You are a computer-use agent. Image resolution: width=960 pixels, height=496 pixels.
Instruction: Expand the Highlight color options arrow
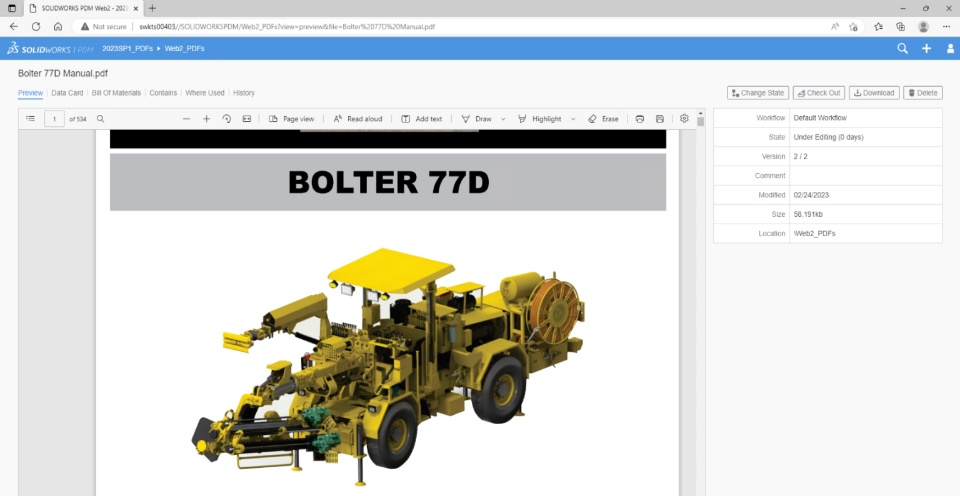coord(573,119)
